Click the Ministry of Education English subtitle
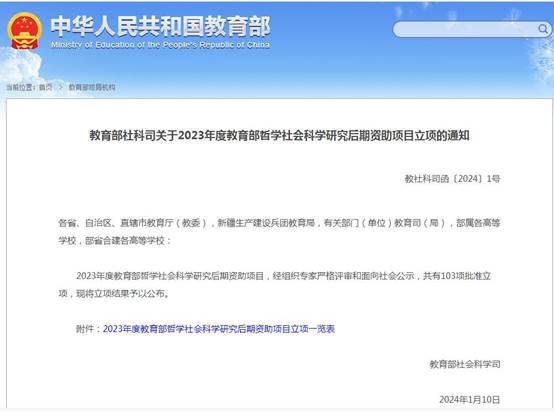 point(160,45)
